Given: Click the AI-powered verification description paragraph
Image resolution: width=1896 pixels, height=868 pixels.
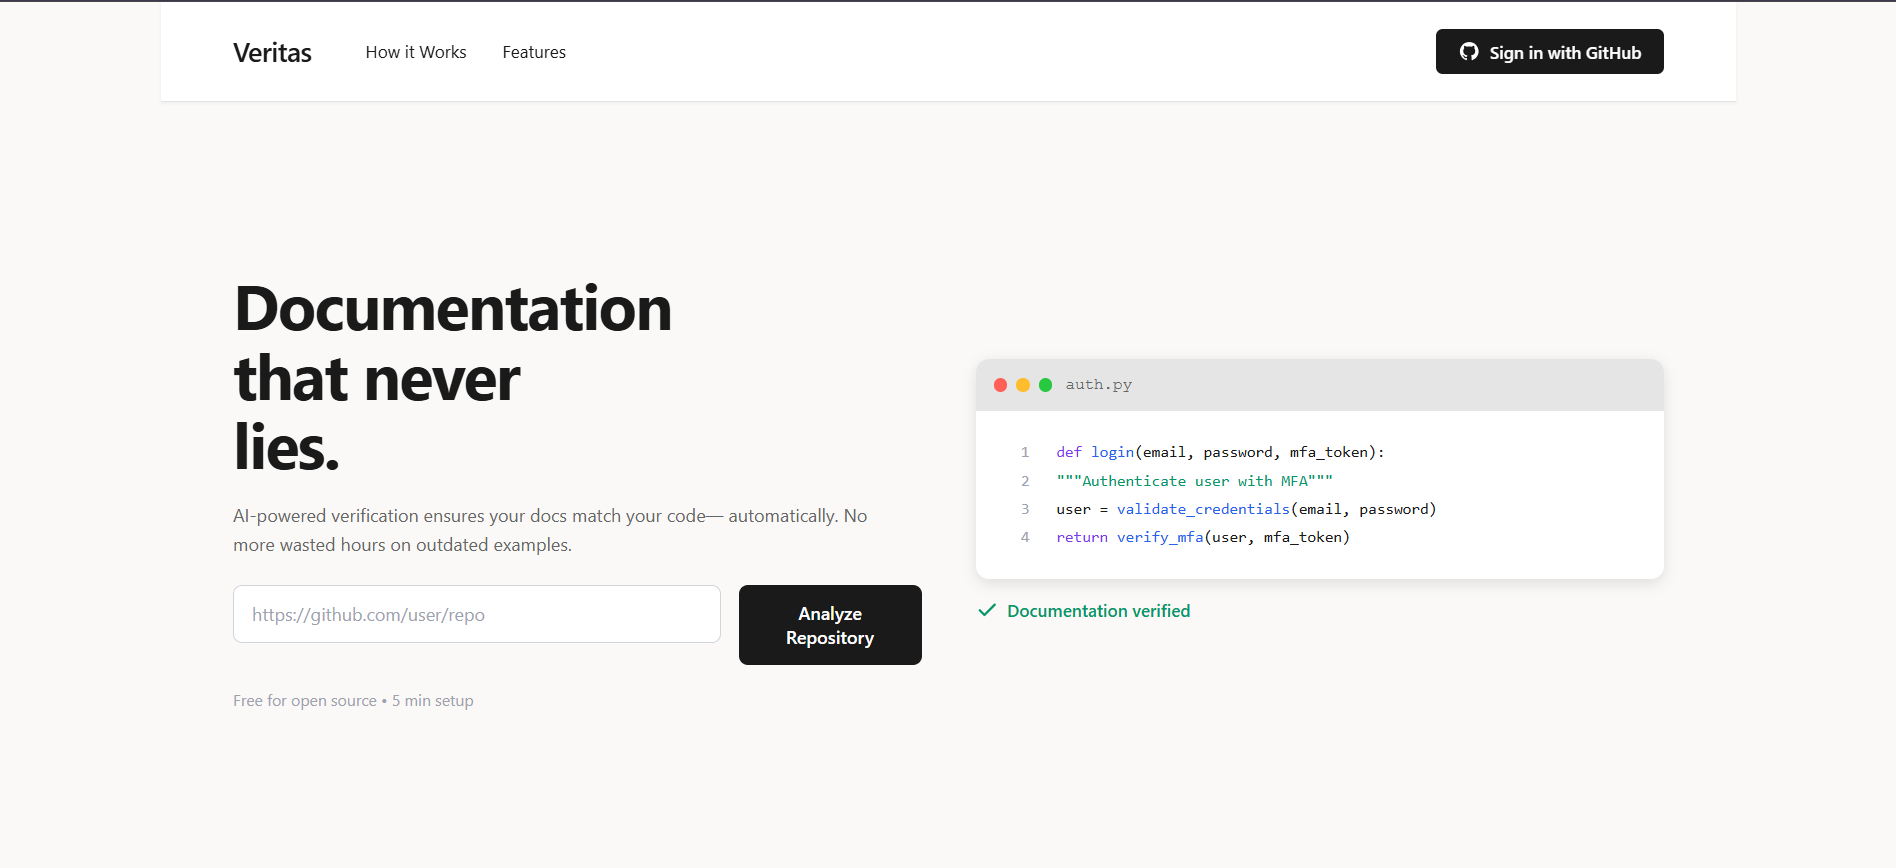Looking at the screenshot, I should (550, 530).
